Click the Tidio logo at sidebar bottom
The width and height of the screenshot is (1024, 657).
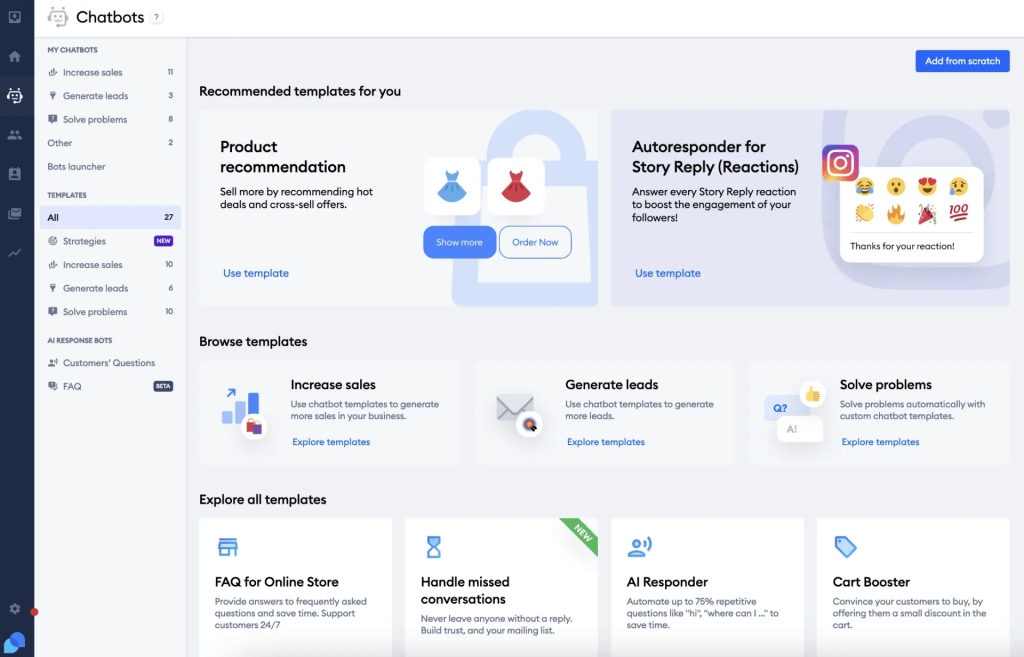[15, 641]
